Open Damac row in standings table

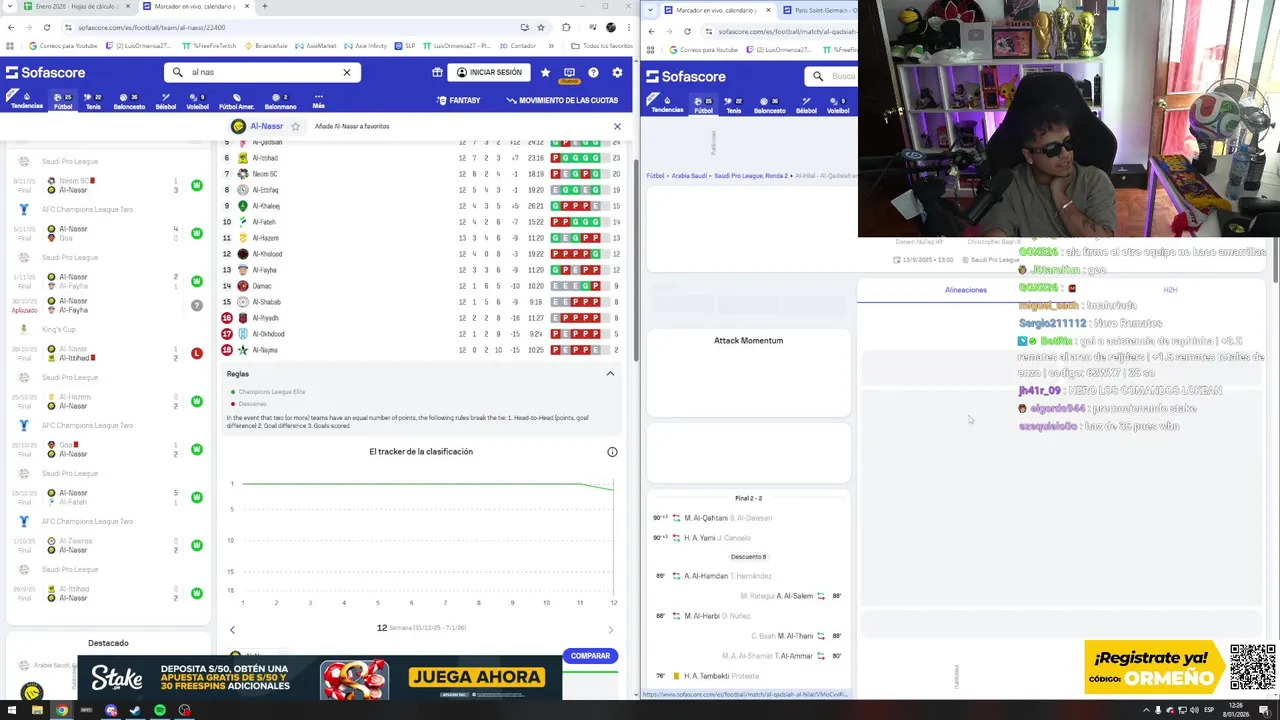tap(421, 286)
